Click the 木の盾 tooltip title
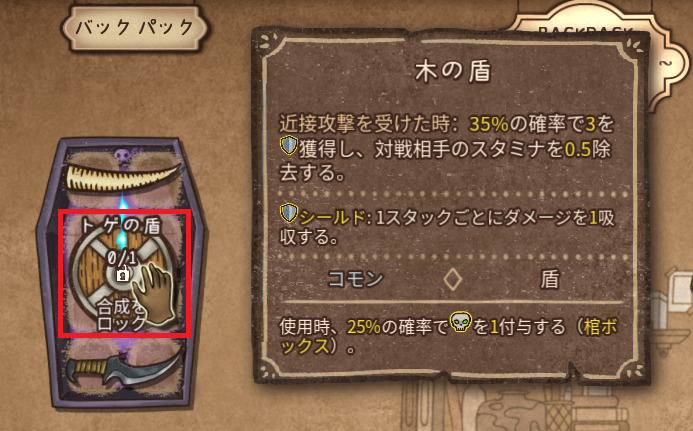This screenshot has height=431, width=693. tap(453, 72)
